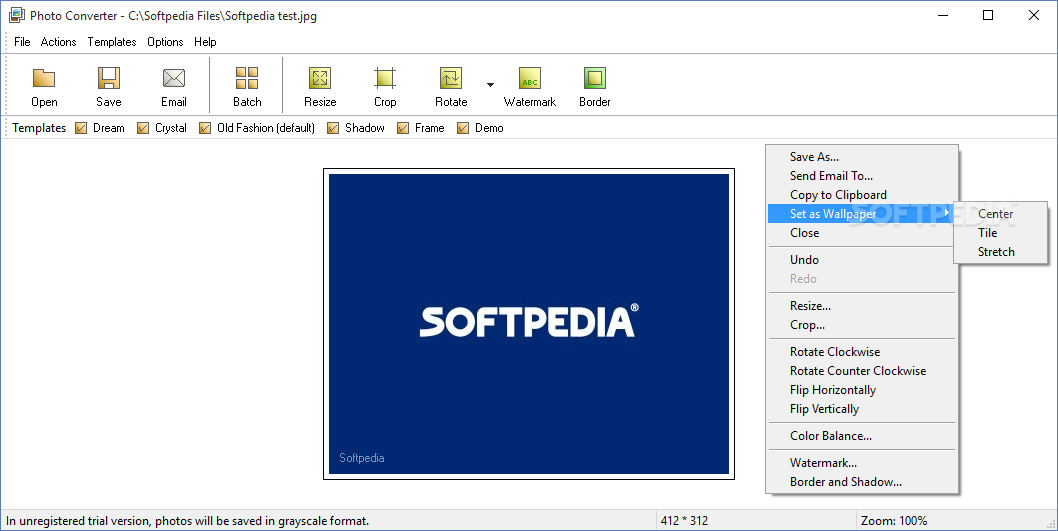
Task: Open the Help menu
Action: (205, 42)
